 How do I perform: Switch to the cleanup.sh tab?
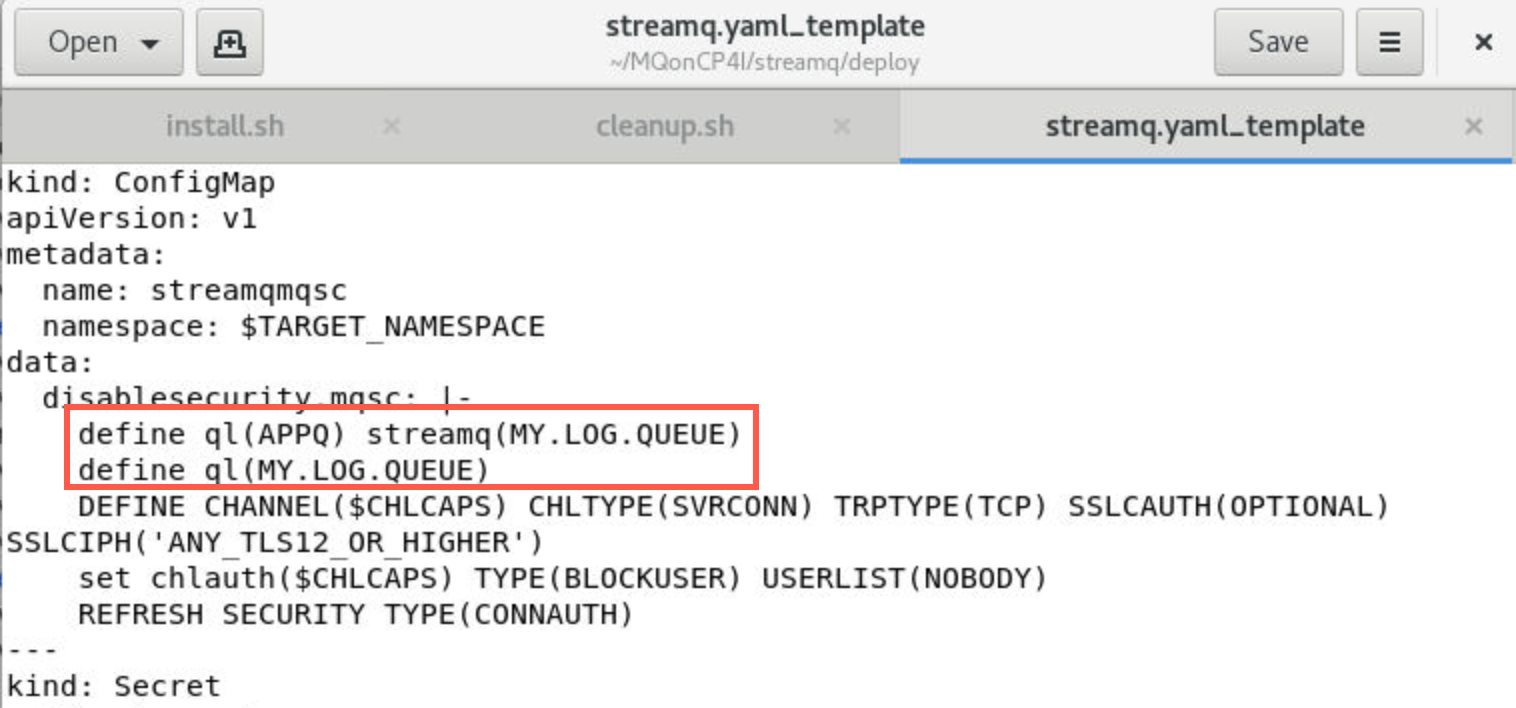coord(664,127)
